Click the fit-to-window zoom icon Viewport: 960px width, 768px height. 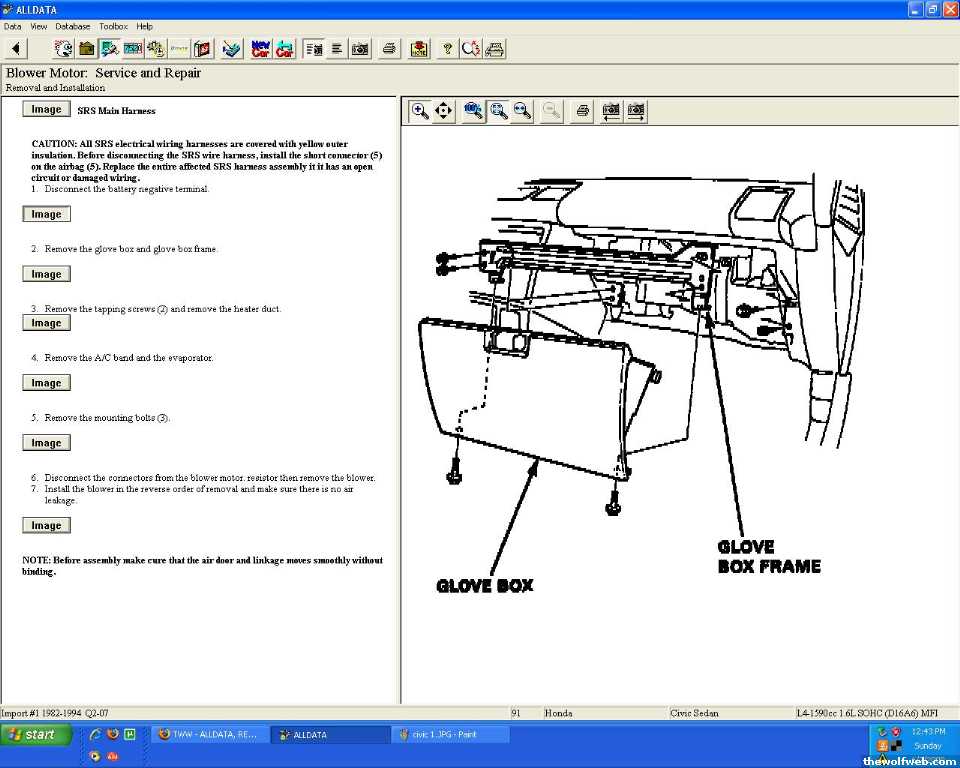pyautogui.click(x=498, y=111)
